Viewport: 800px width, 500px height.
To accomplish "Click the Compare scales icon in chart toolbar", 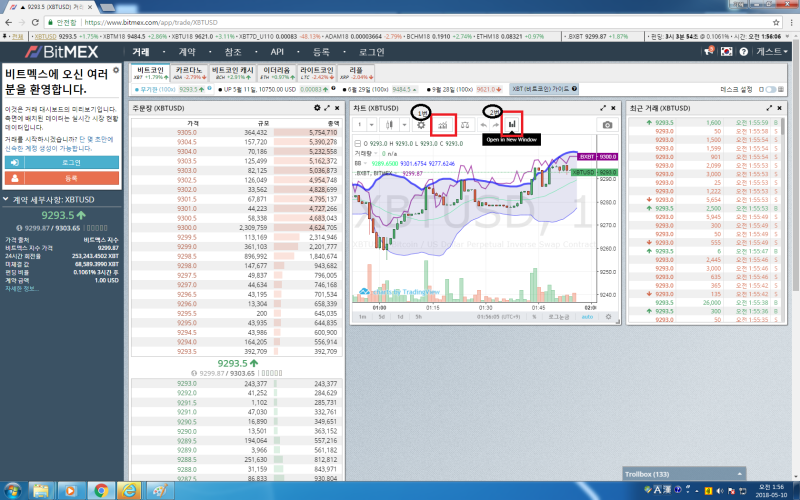I will (465, 124).
